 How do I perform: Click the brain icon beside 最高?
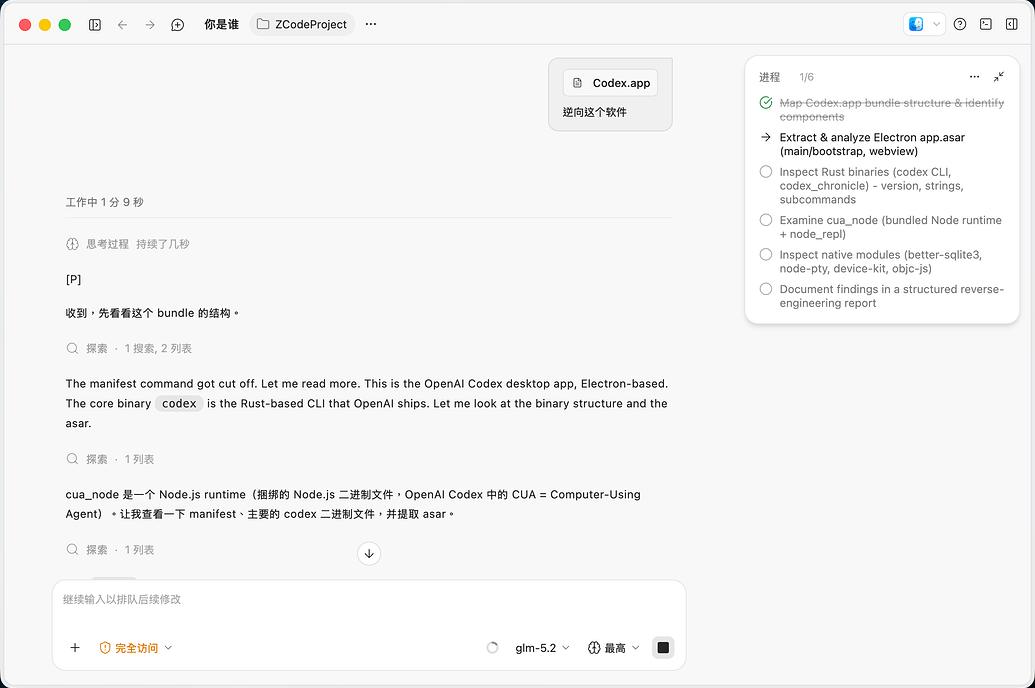(594, 648)
